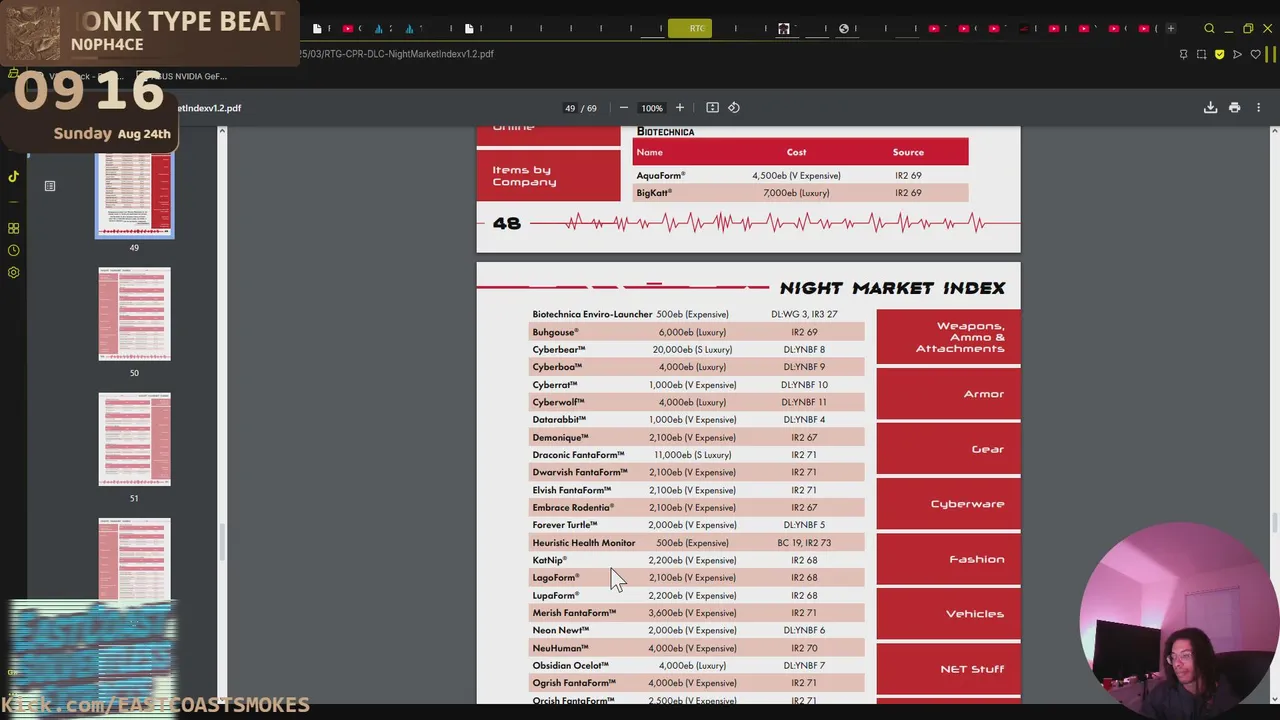Image resolution: width=1280 pixels, height=720 pixels.
Task: Zoom out the PDF with minus button
Action: pyautogui.click(x=623, y=108)
